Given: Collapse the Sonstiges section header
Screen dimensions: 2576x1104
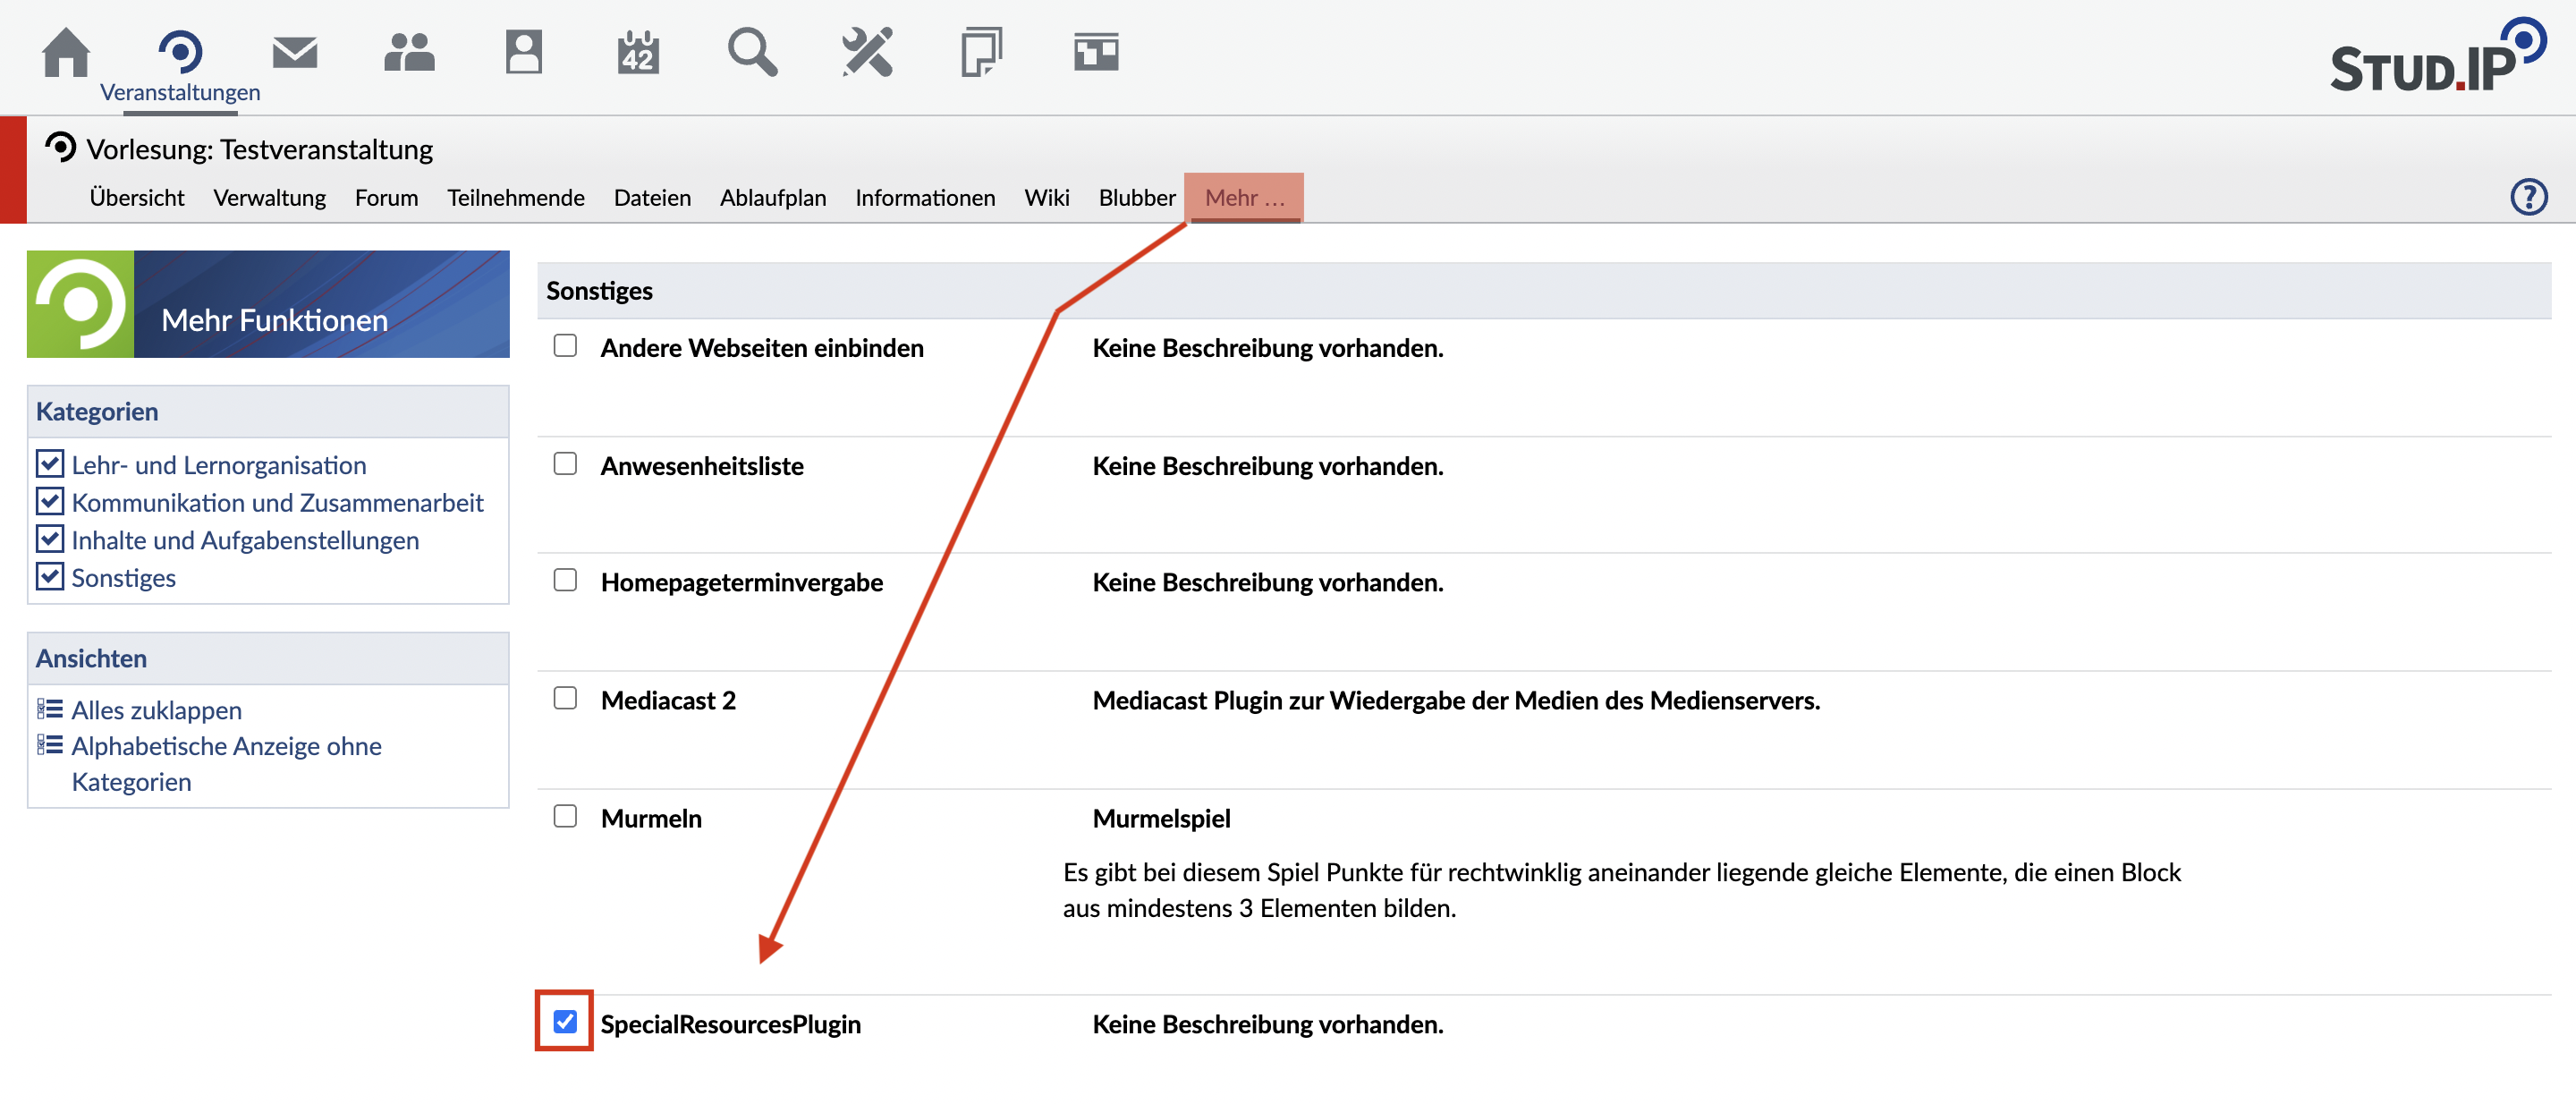Looking at the screenshot, I should tap(599, 291).
